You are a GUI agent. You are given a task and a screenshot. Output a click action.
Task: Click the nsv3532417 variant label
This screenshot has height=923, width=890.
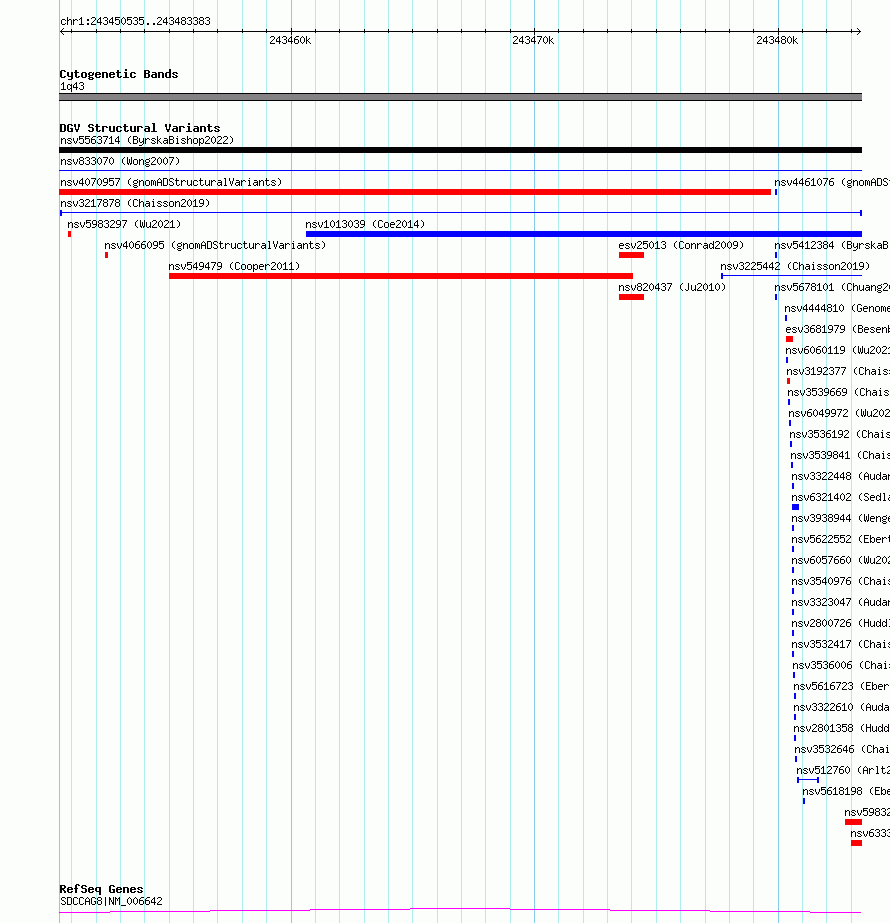click(841, 645)
